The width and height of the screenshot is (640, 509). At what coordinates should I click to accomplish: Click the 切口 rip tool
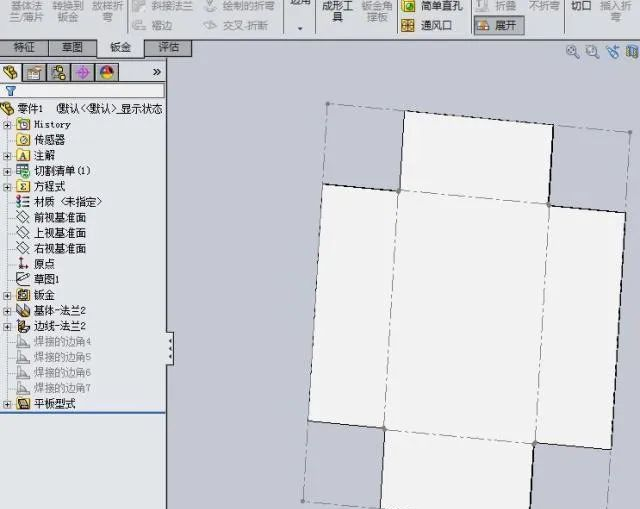click(581, 6)
